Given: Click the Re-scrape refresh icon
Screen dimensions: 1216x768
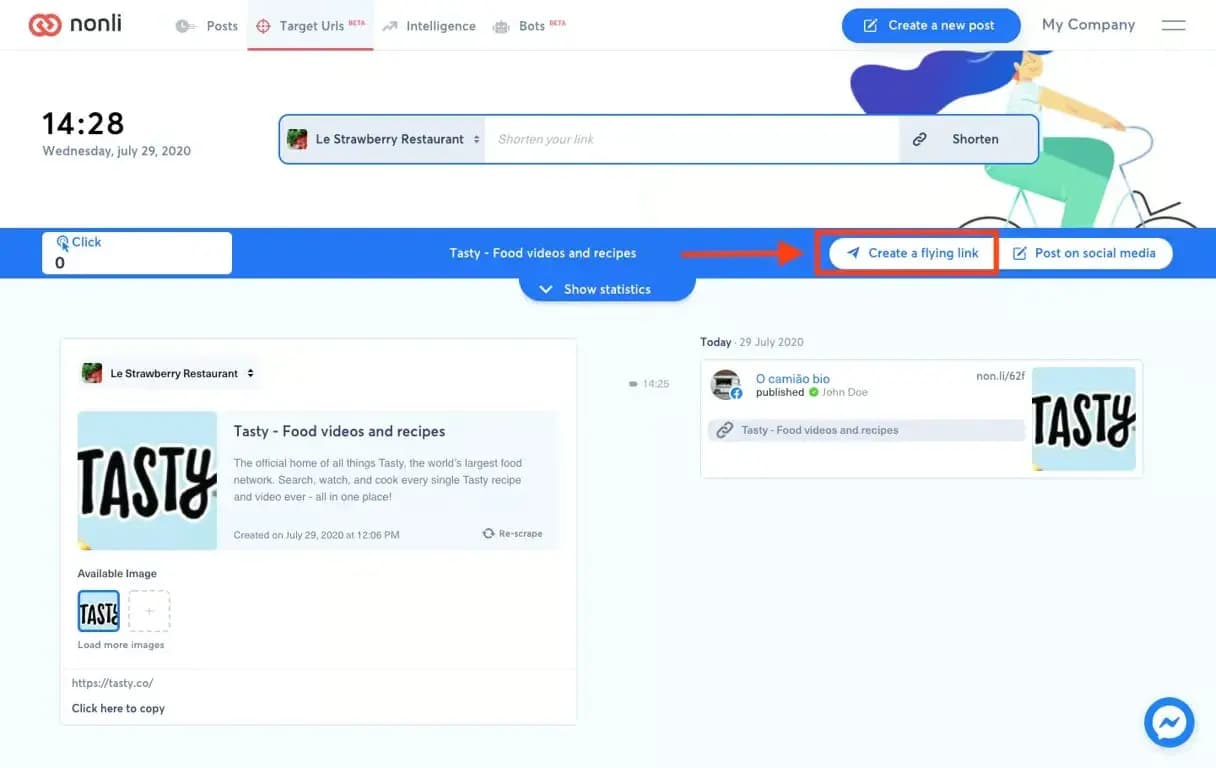Looking at the screenshot, I should pyautogui.click(x=488, y=534).
